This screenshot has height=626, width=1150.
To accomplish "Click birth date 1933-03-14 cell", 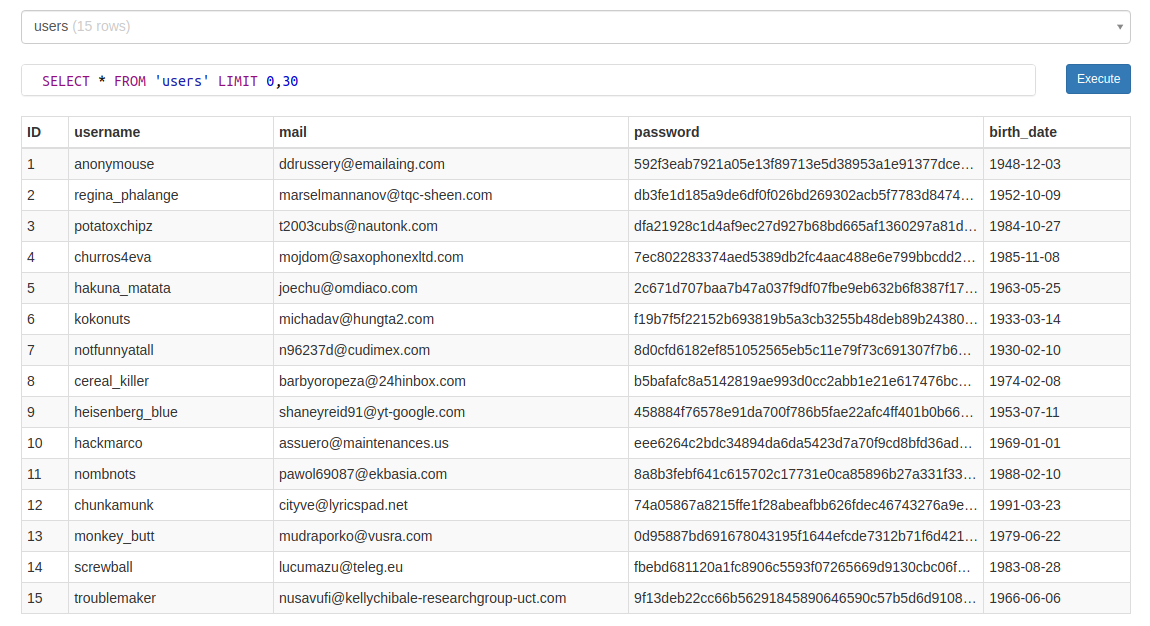I will pyautogui.click(x=1024, y=319).
